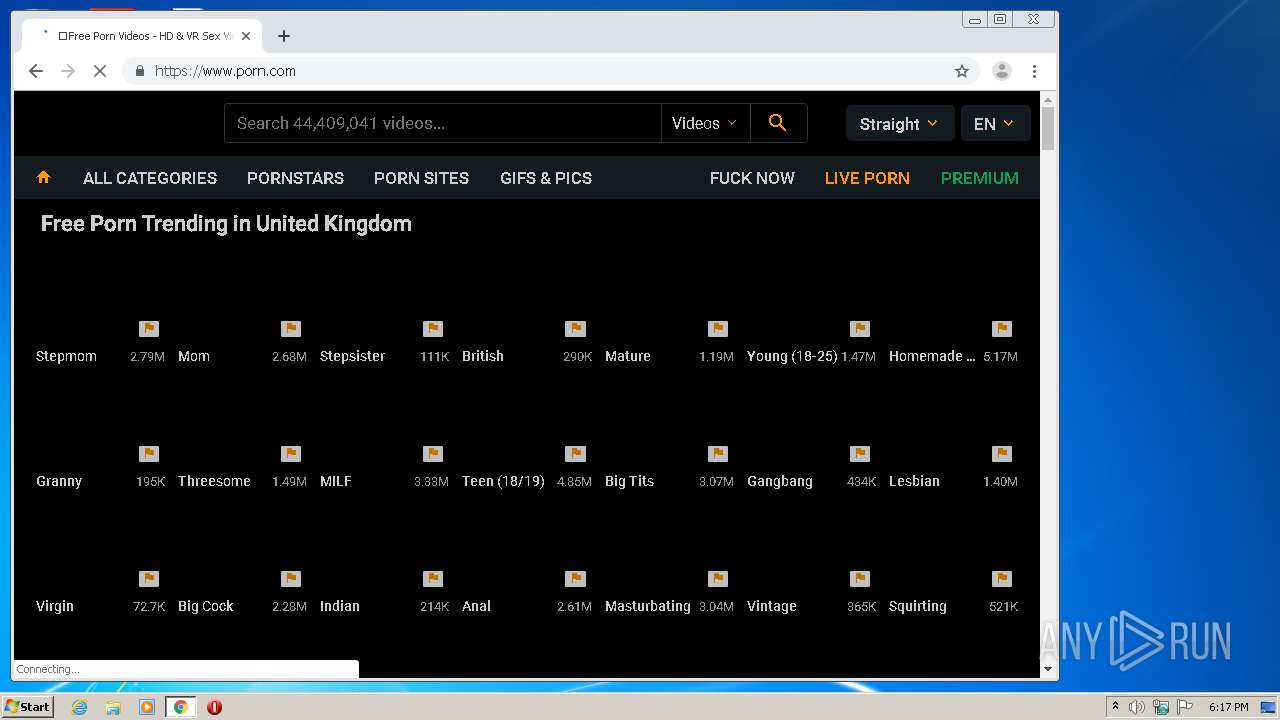Screen dimensions: 1280x720
Task: Switch to Chrome in the taskbar
Action: tap(181, 707)
